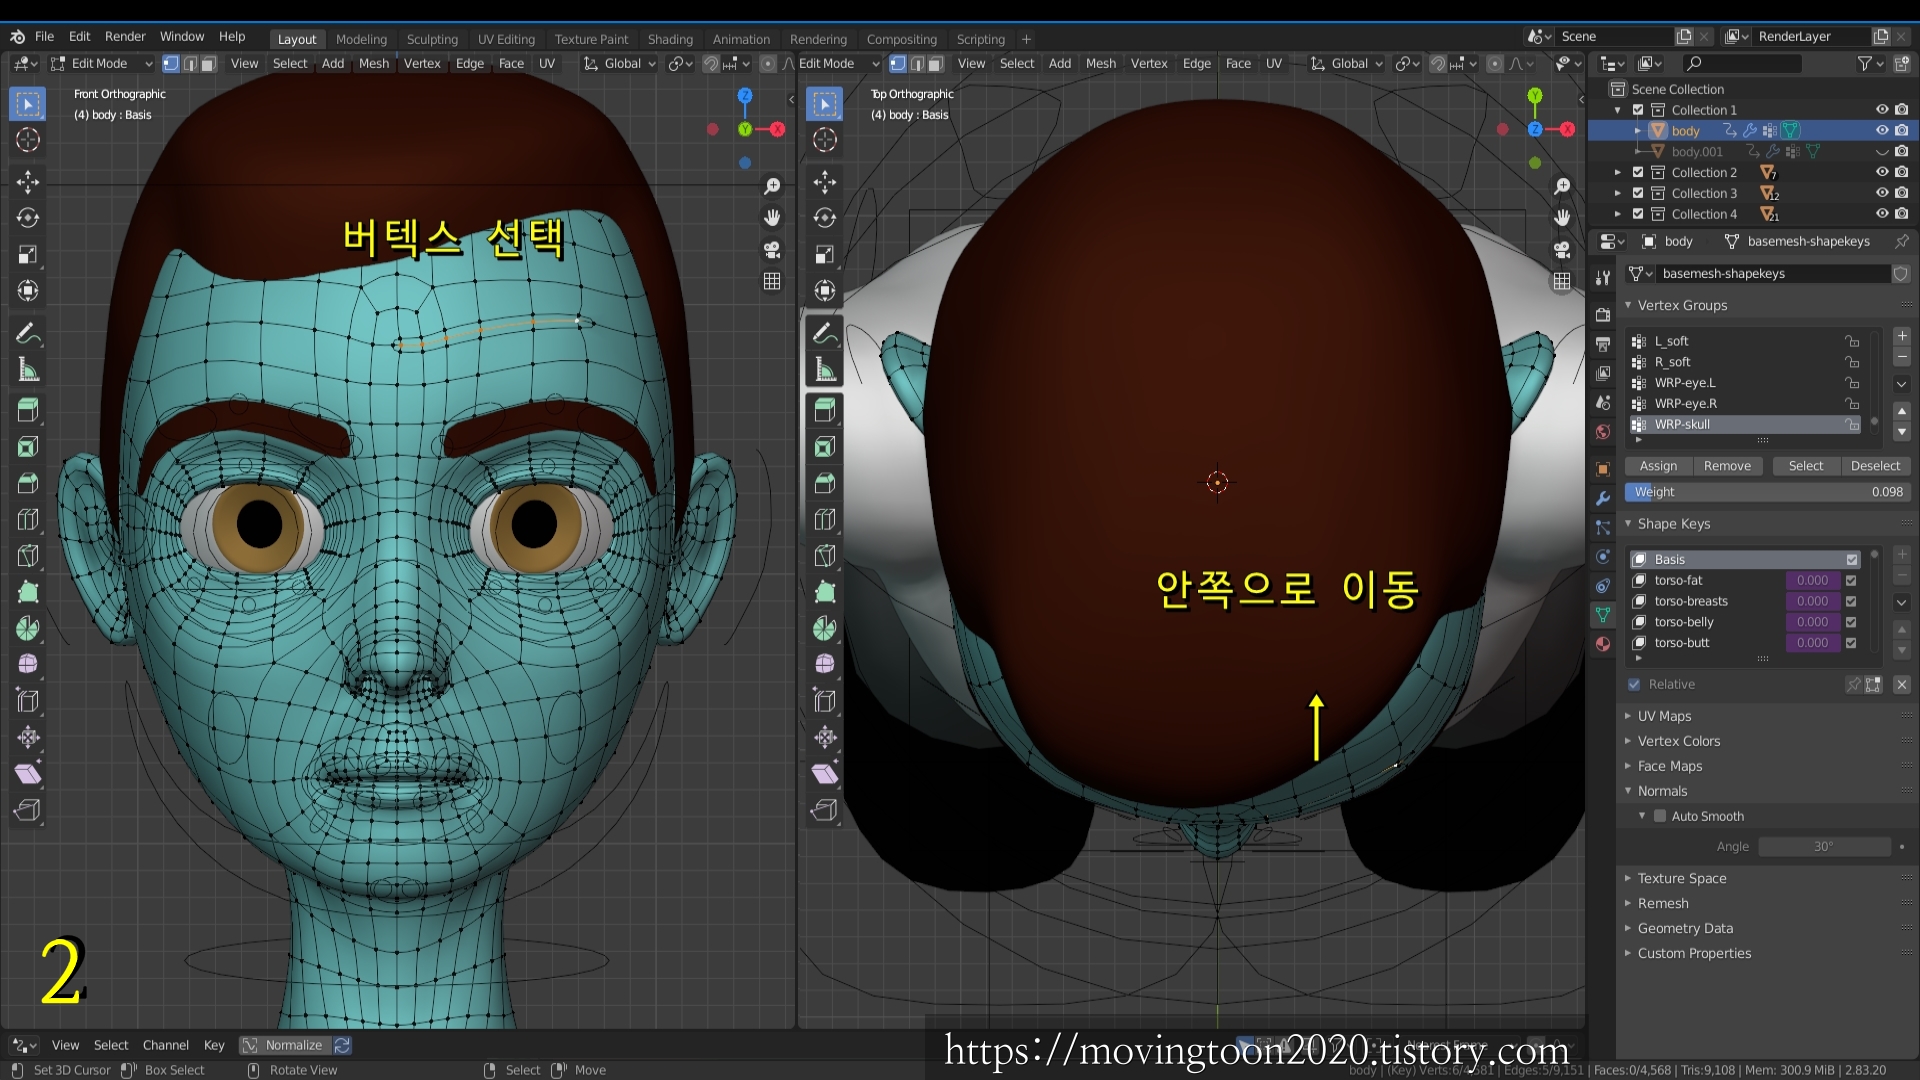Select Poly Build tool in left viewport

tap(28, 592)
